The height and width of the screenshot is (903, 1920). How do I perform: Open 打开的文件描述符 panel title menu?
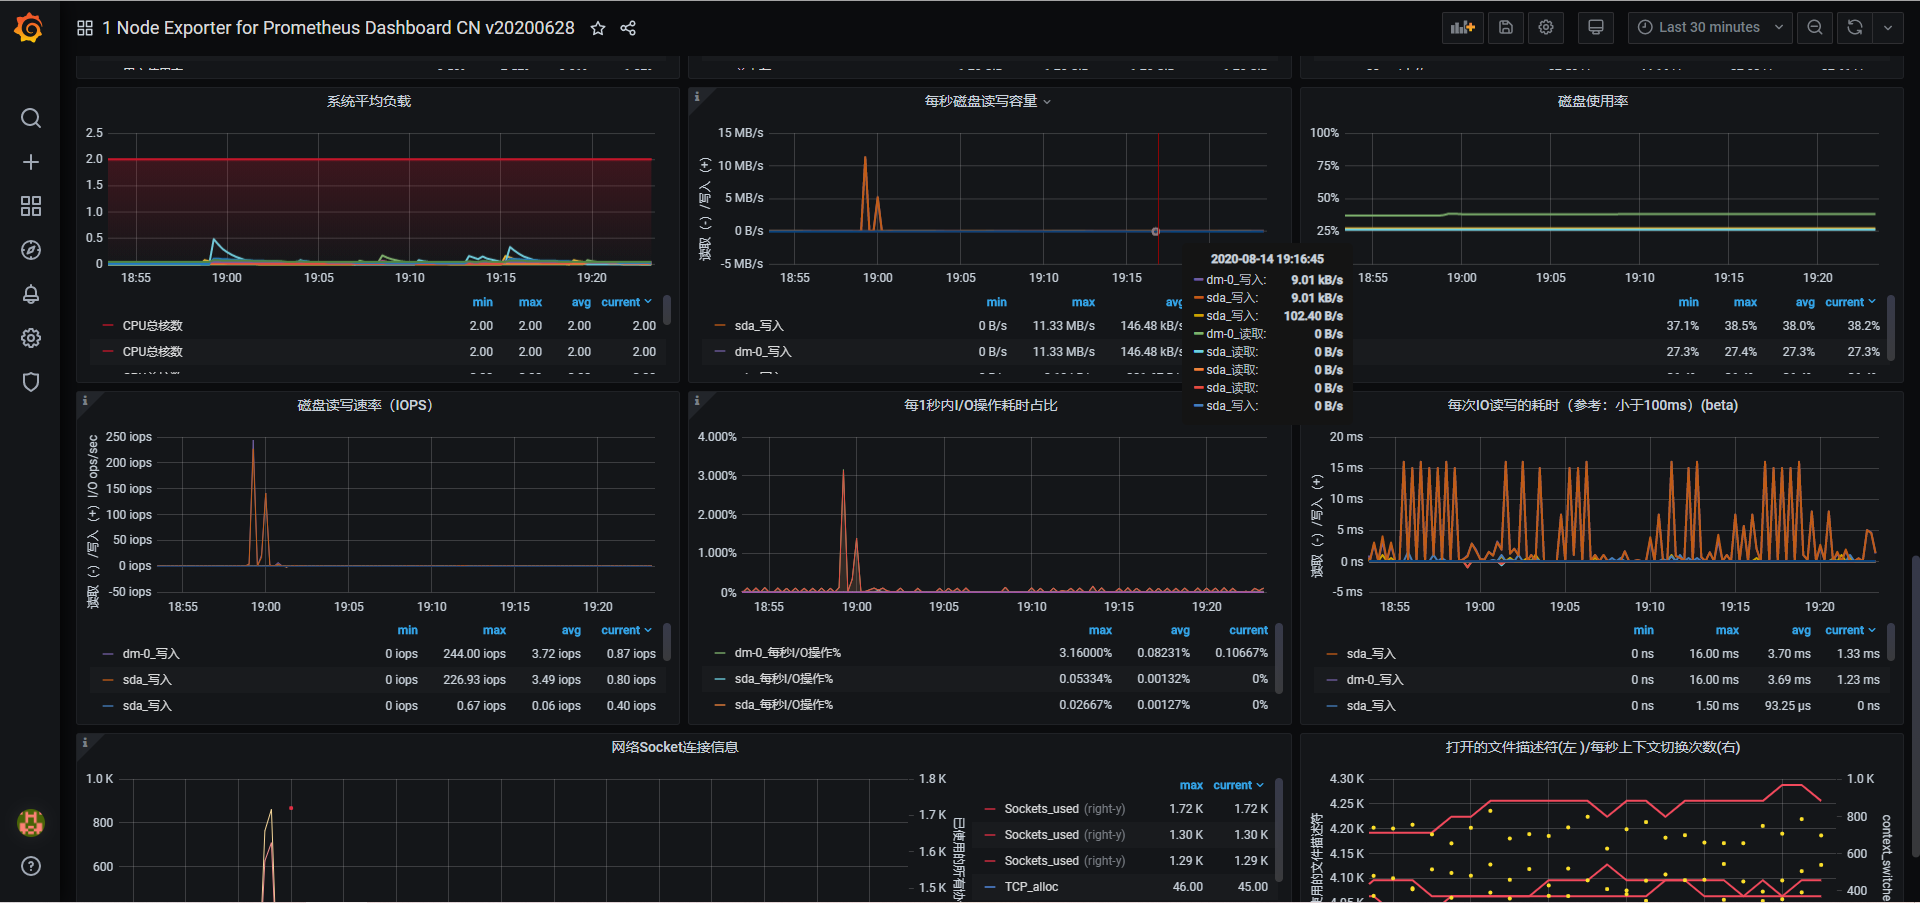pos(1593,747)
